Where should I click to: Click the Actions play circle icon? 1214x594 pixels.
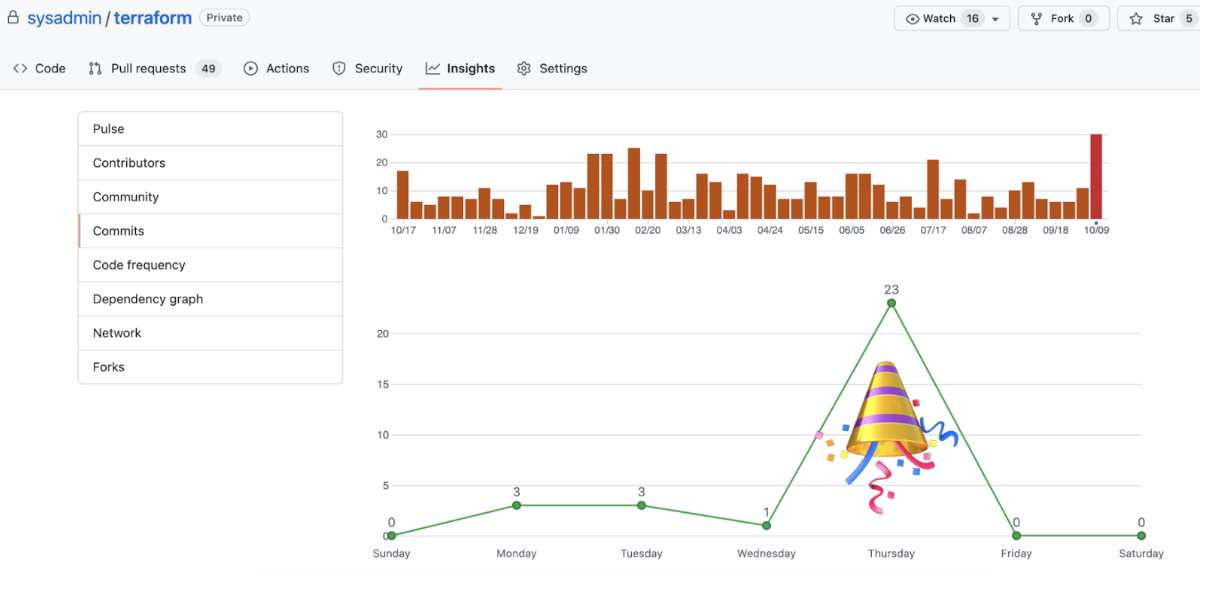pyautogui.click(x=251, y=69)
